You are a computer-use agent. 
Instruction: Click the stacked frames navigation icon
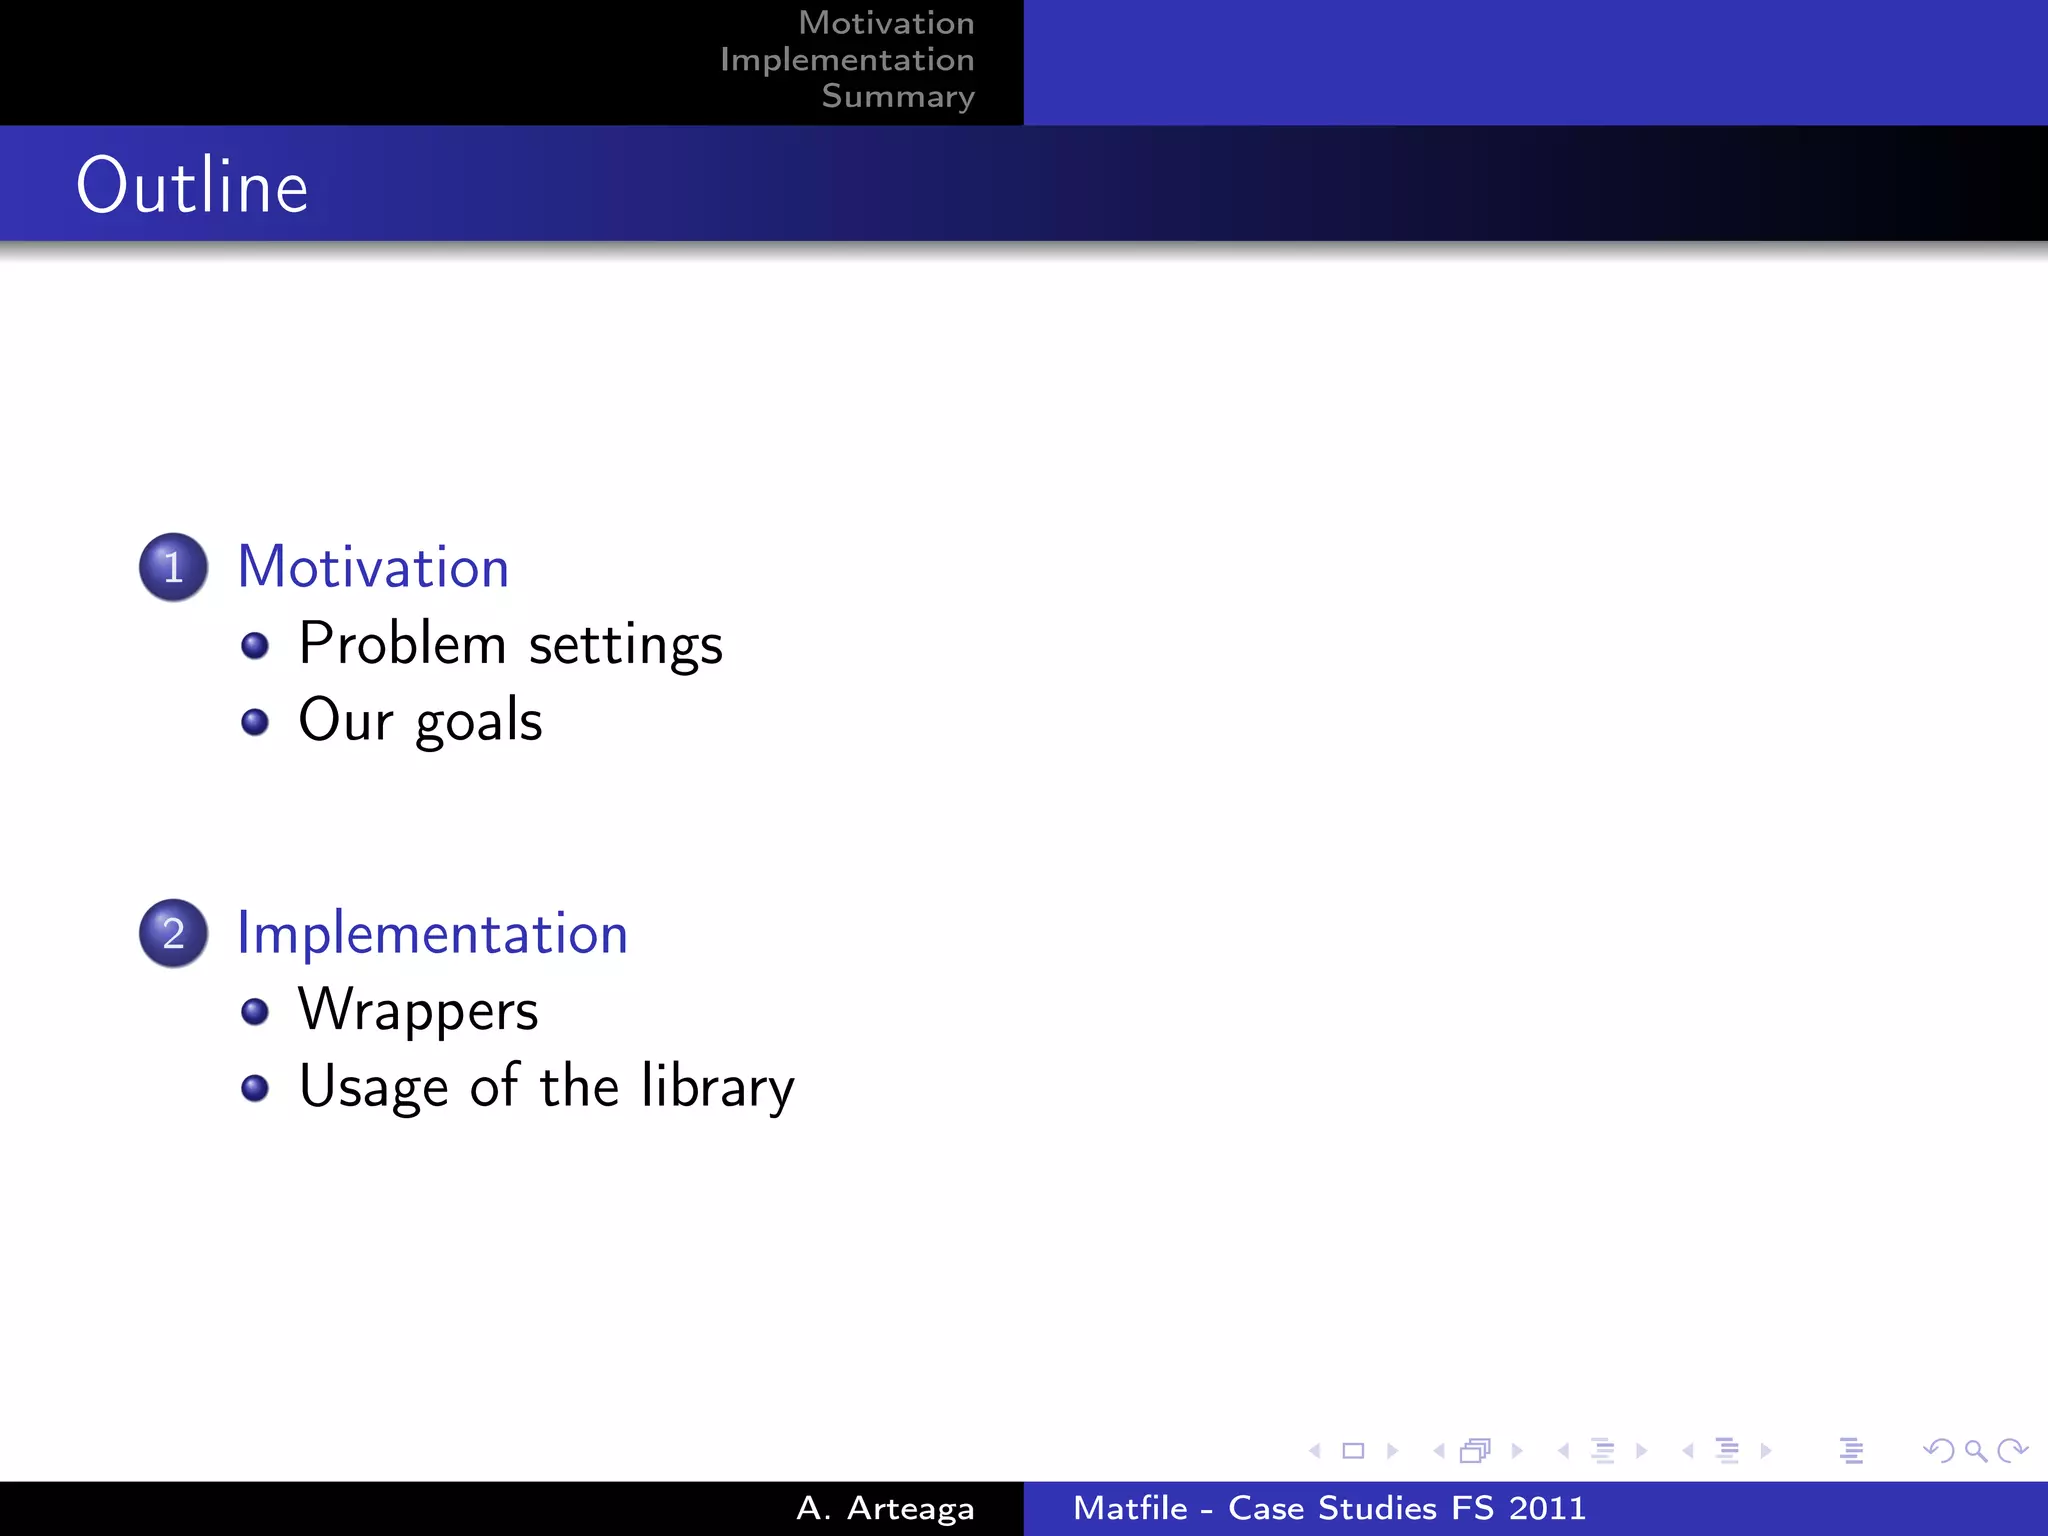pyautogui.click(x=1475, y=1450)
